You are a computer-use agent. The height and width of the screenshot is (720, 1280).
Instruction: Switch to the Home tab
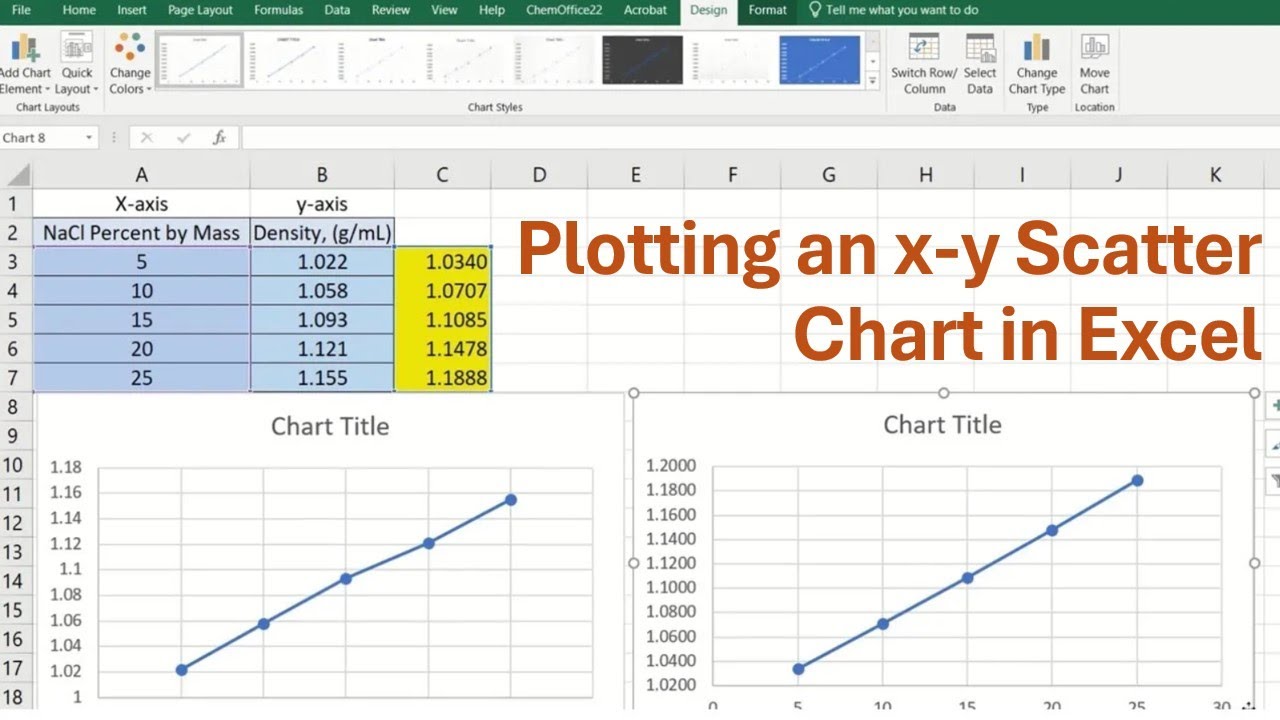point(79,10)
